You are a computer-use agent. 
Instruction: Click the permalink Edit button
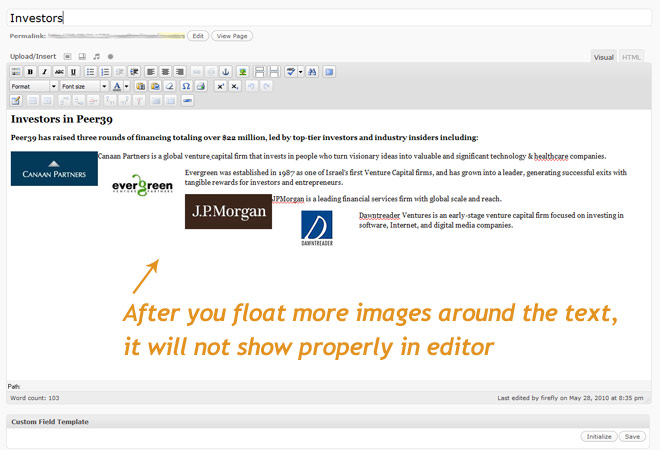(198, 36)
